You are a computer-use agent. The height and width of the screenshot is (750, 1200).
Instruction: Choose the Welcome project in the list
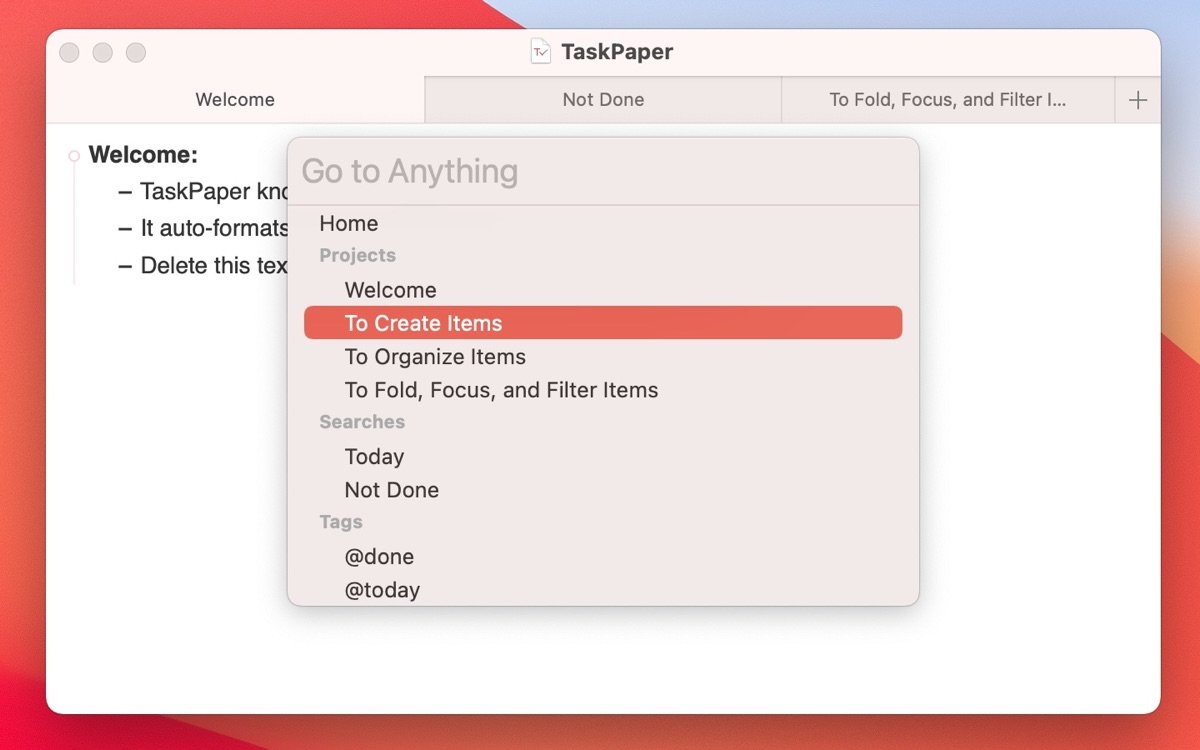point(391,290)
